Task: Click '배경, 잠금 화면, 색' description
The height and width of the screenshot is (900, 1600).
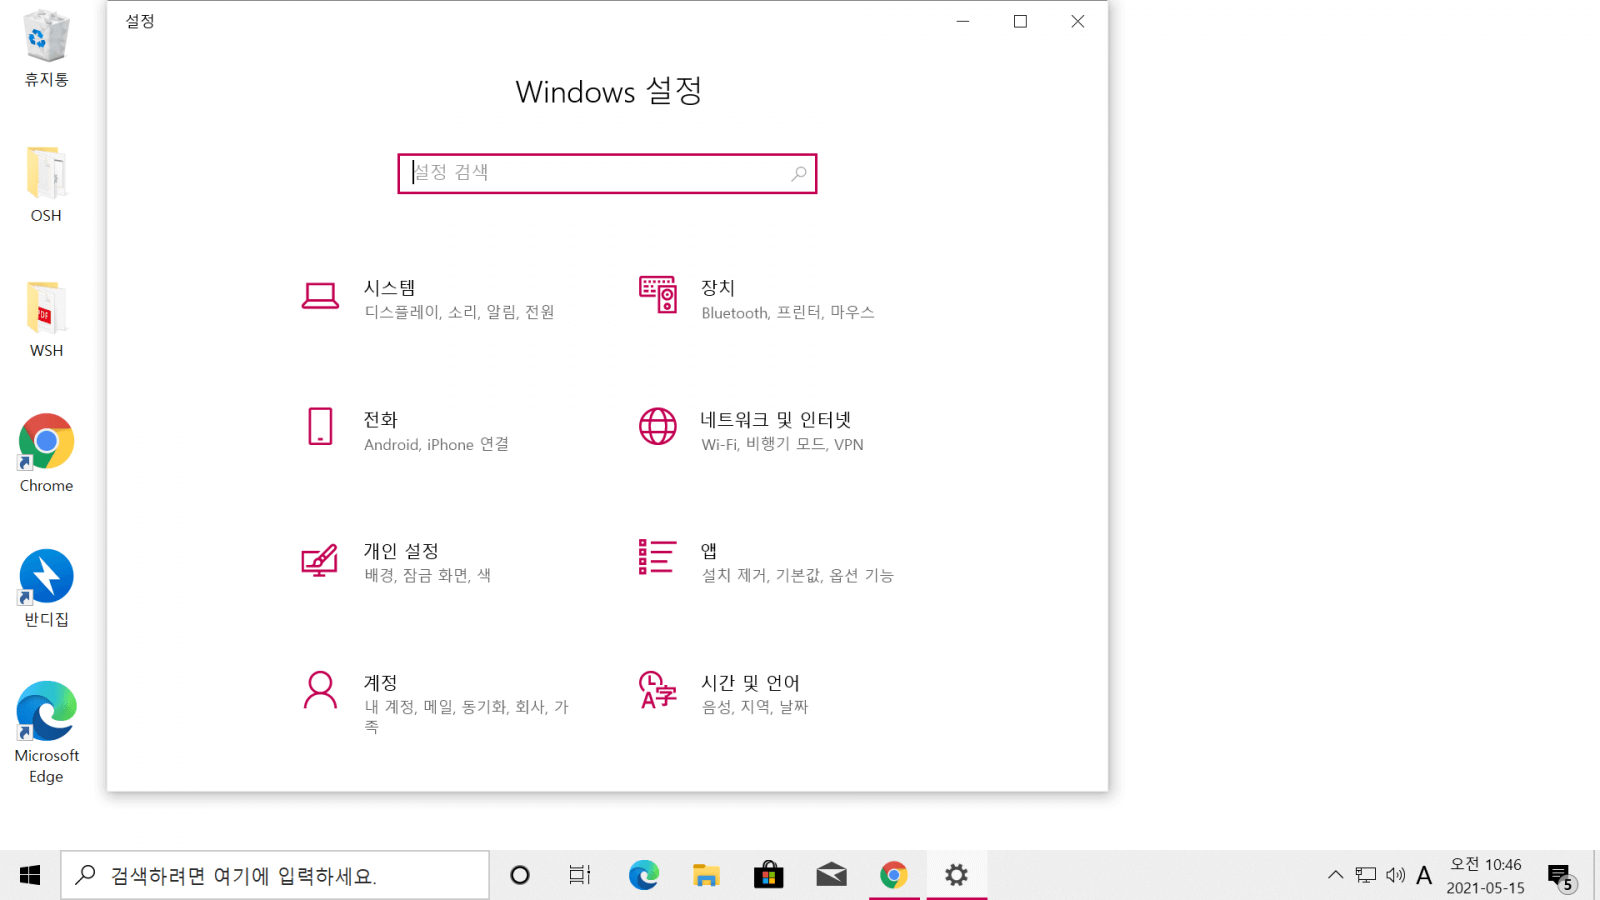Action: tap(428, 575)
